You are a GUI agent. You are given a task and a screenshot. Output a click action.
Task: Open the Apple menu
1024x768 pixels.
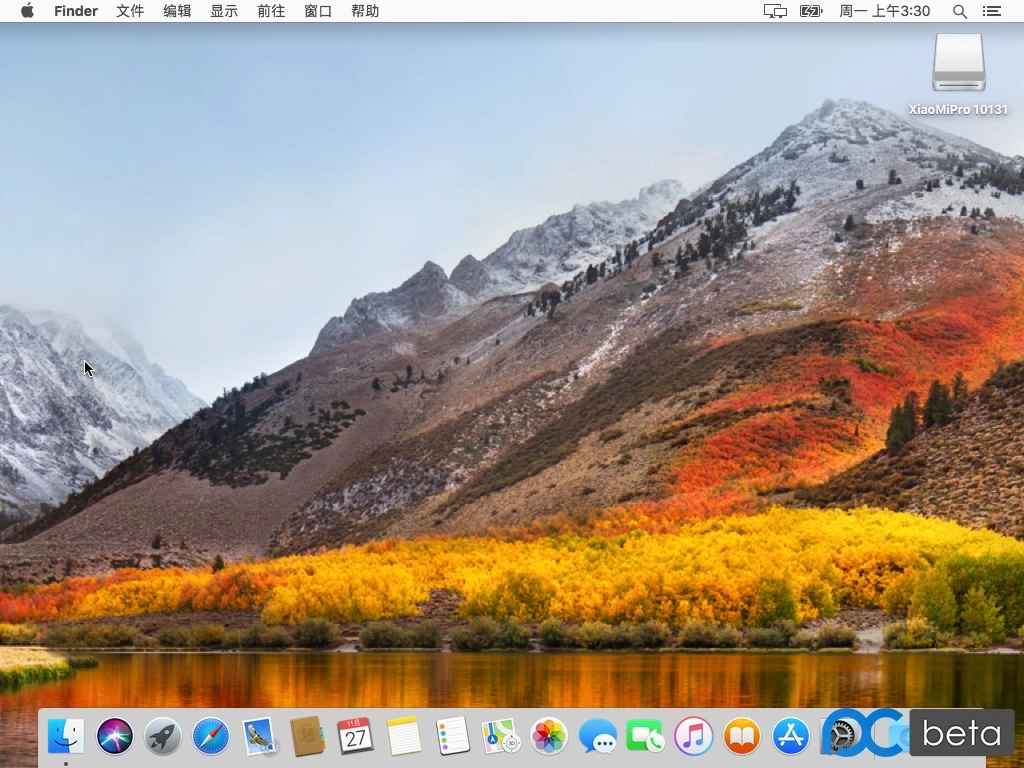[x=27, y=10]
